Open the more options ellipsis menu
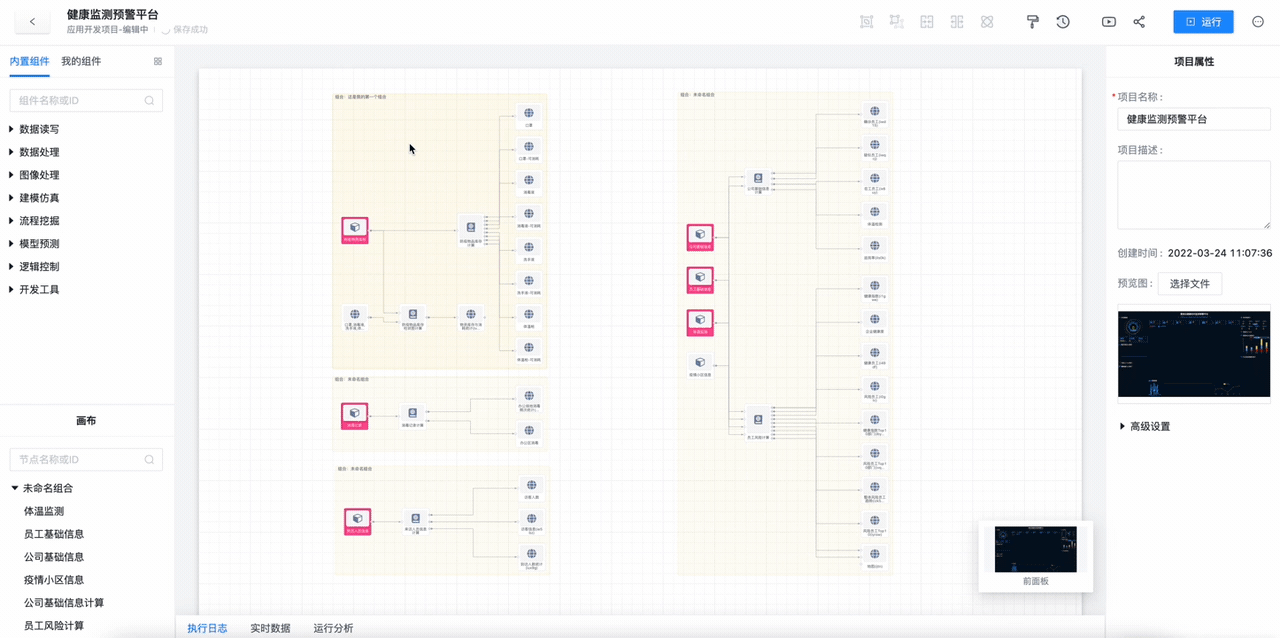Screen dimensions: 1280x638 tap(1258, 22)
